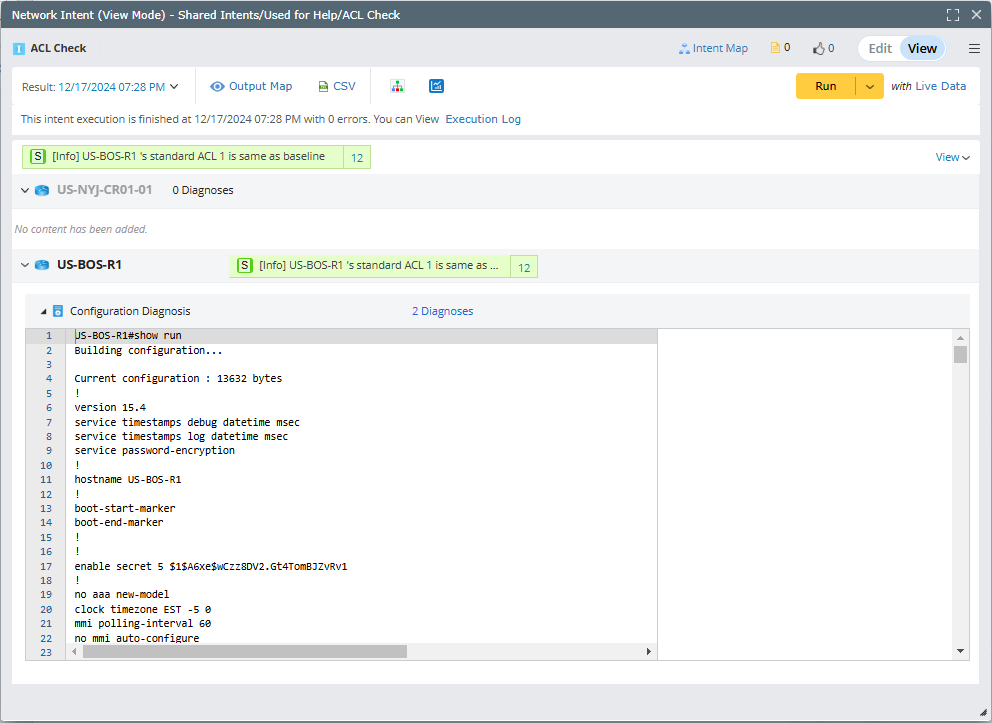Switch to Edit mode
992x723 pixels.
coord(879,48)
